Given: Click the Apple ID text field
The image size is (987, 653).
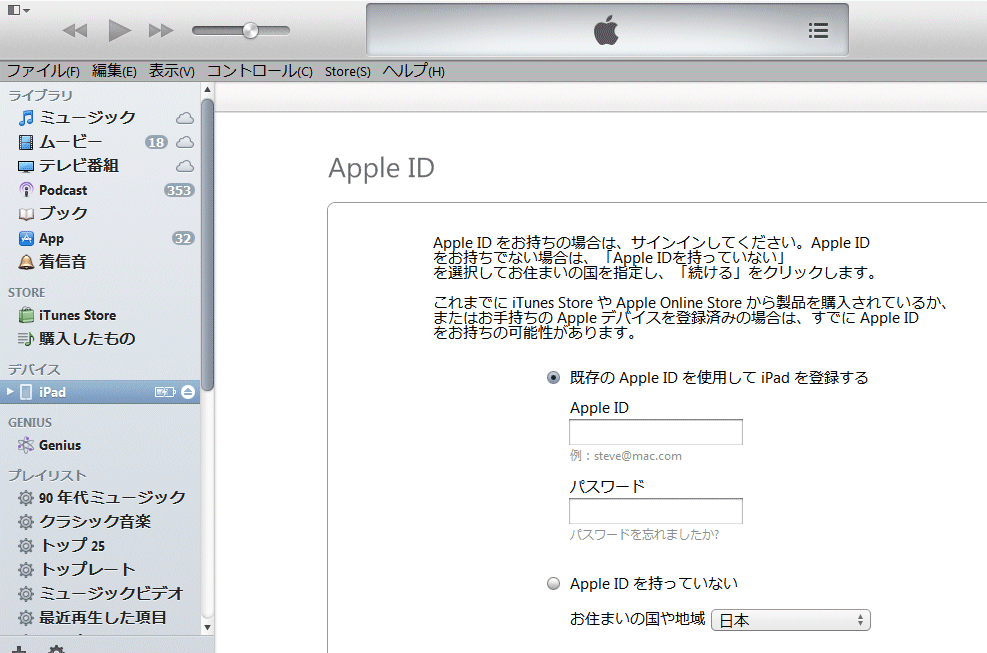Looking at the screenshot, I should [x=655, y=432].
